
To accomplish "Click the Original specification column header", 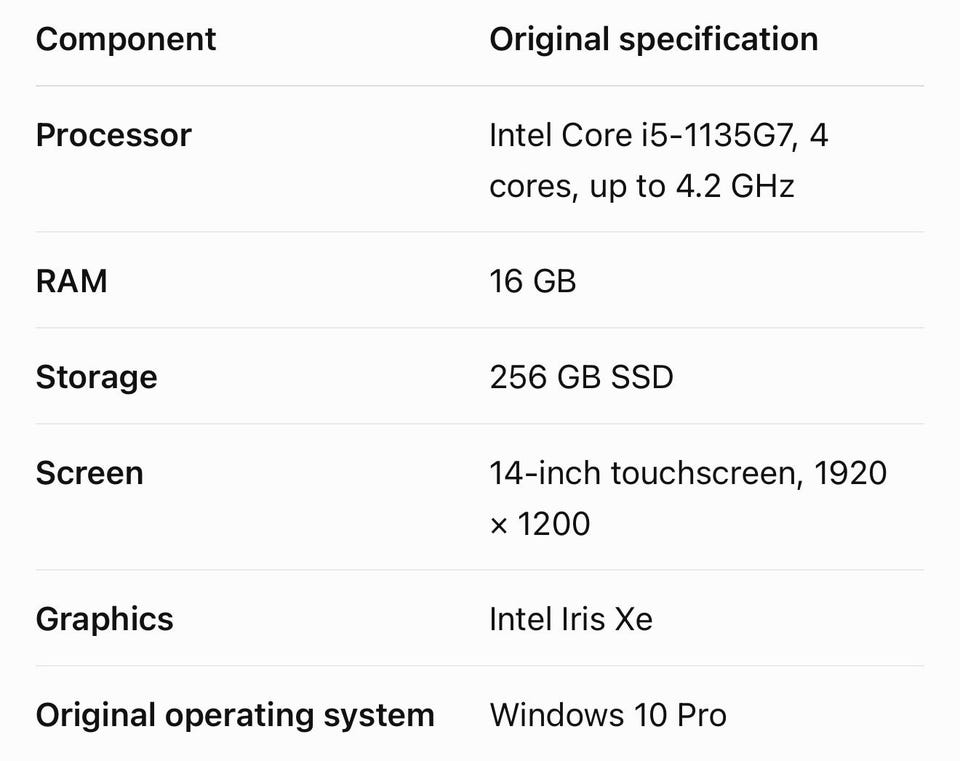I will 653,40.
